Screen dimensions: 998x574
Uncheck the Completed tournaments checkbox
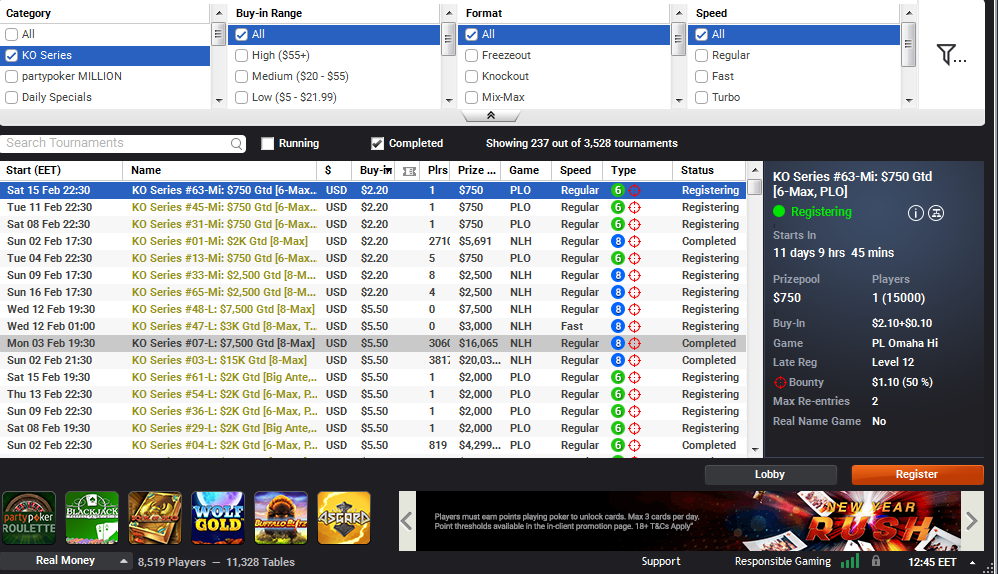[x=377, y=144]
